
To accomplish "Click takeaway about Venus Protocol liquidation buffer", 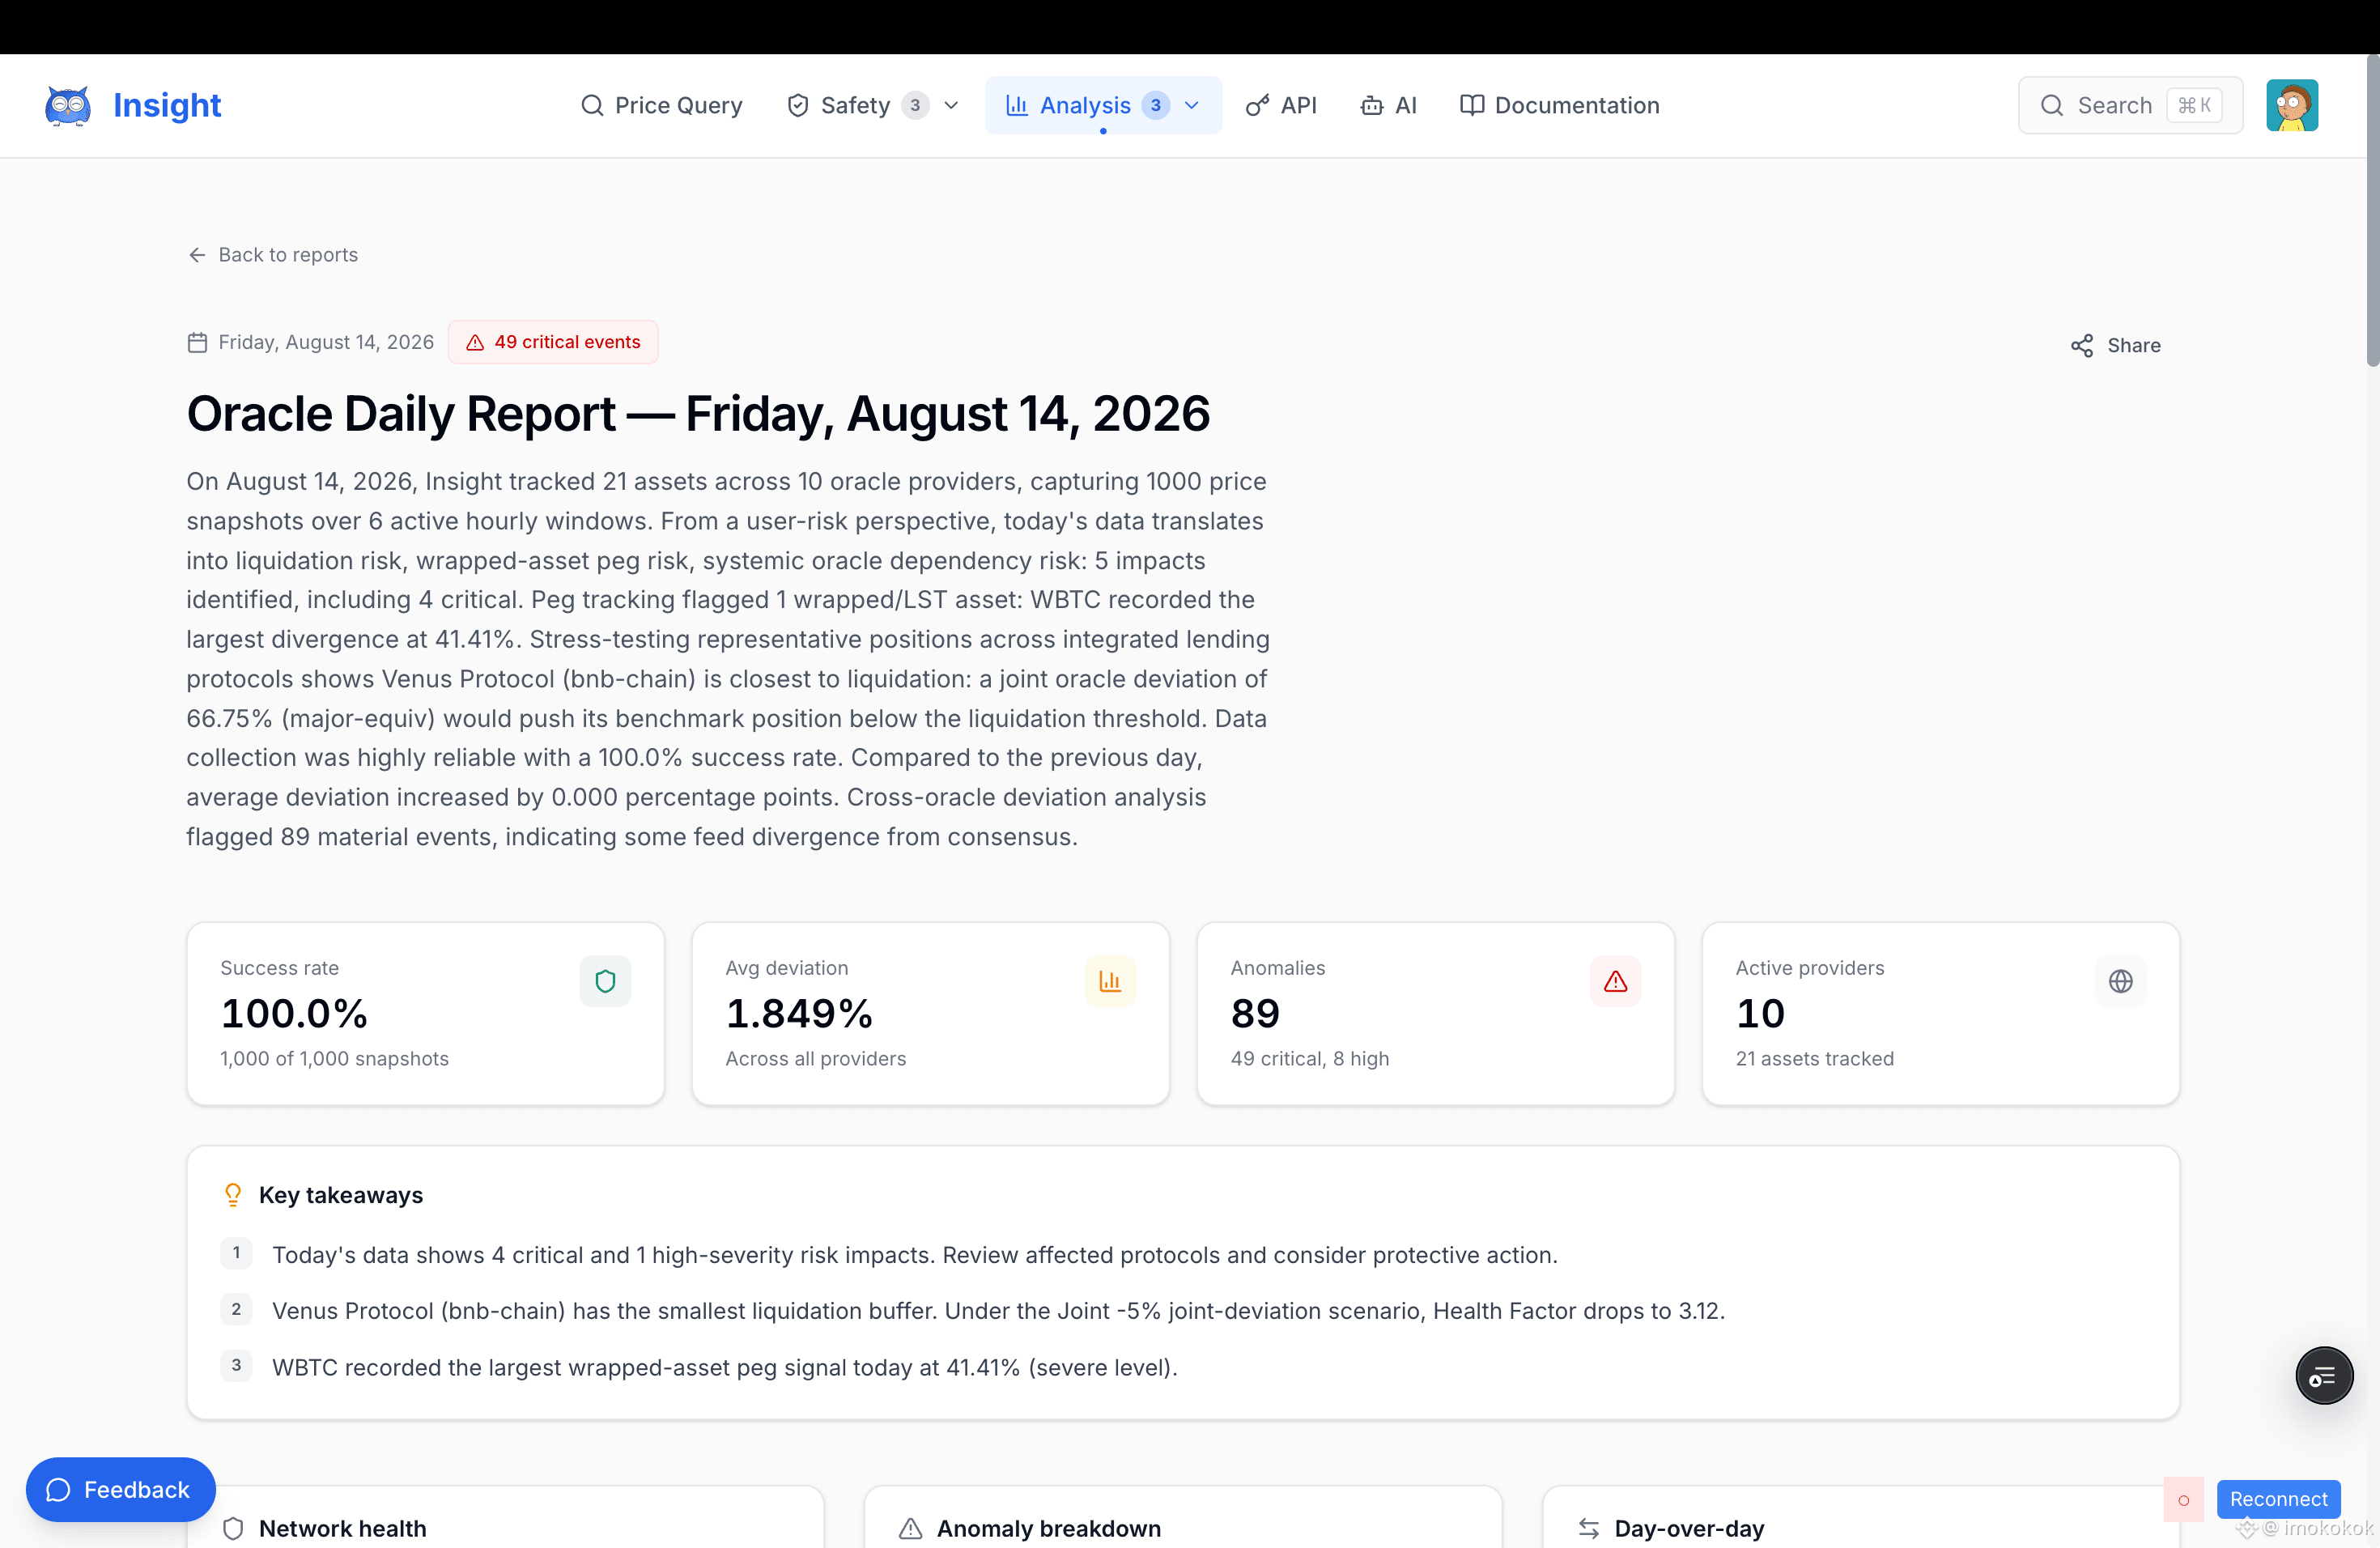I will click(999, 1311).
